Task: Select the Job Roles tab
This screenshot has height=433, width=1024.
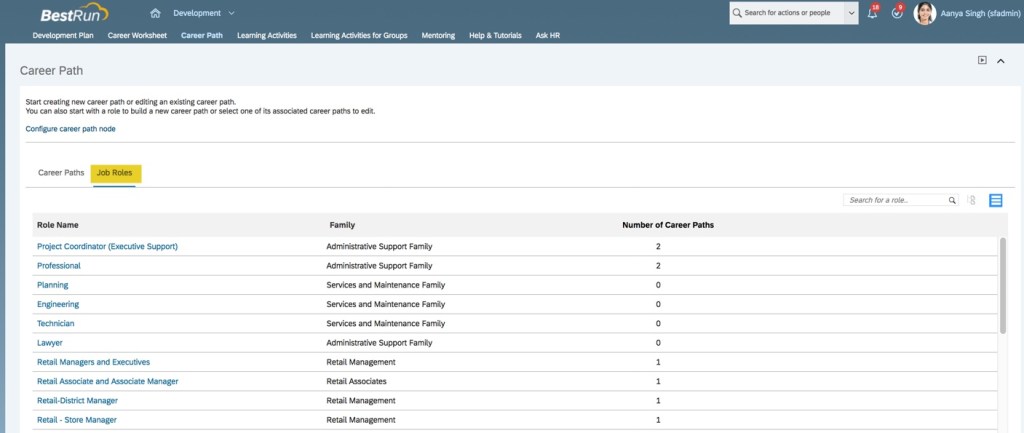Action: pos(115,173)
